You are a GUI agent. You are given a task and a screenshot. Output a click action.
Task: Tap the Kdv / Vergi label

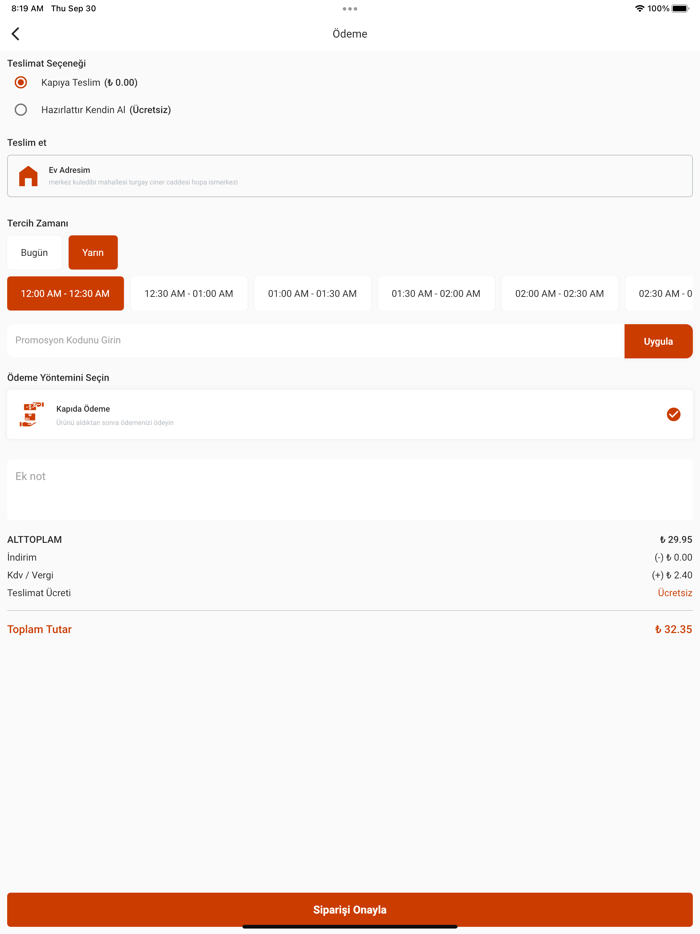coord(30,575)
